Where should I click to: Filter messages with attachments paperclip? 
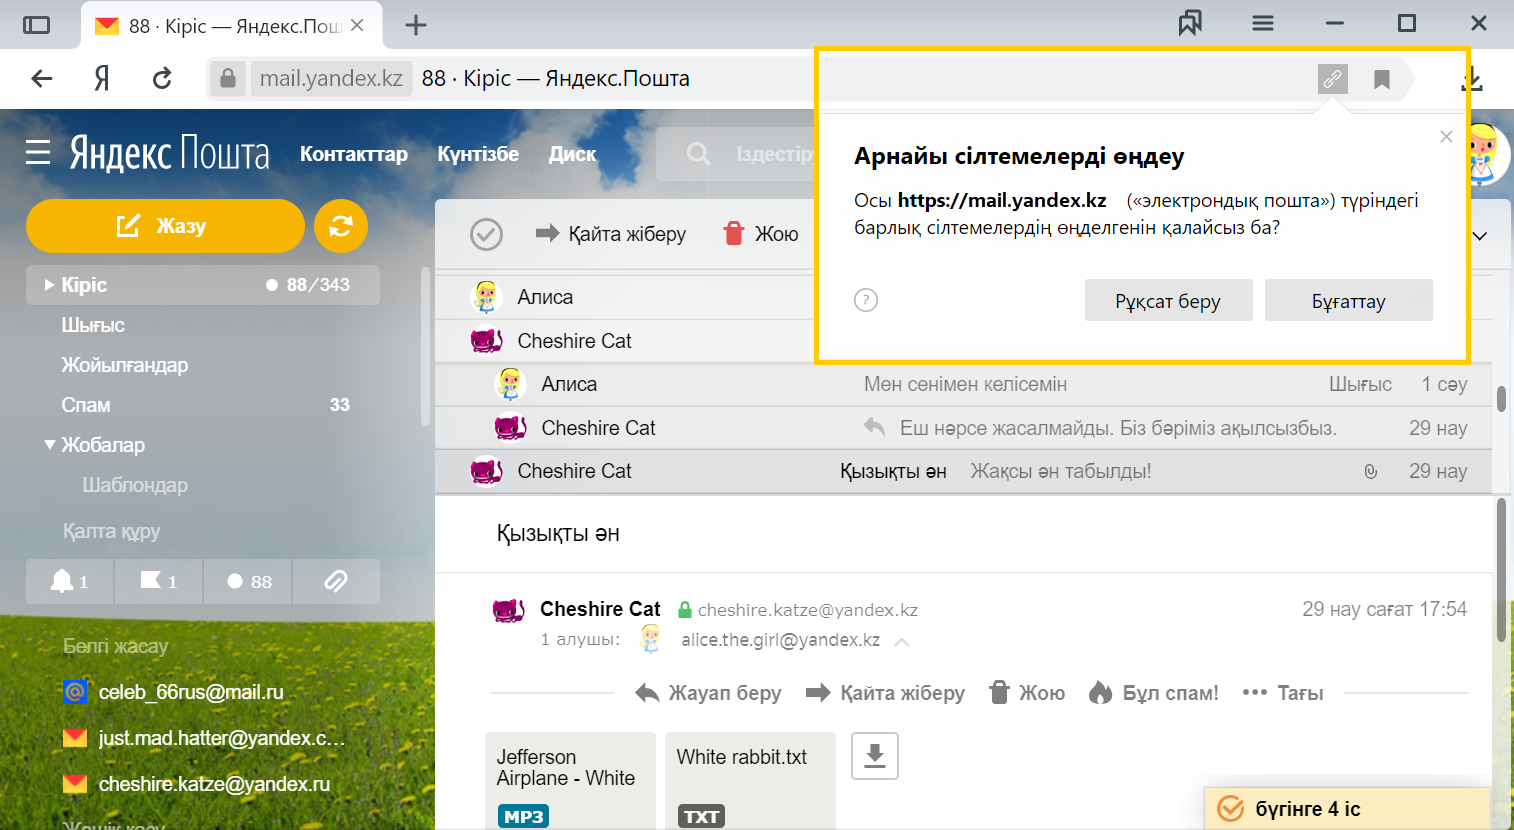[336, 581]
